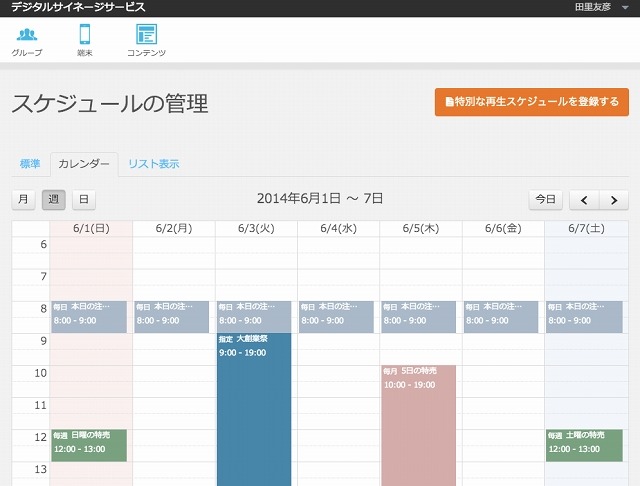Open the コンテンツ (Contents) icon
640x486 pixels.
[x=146, y=39]
